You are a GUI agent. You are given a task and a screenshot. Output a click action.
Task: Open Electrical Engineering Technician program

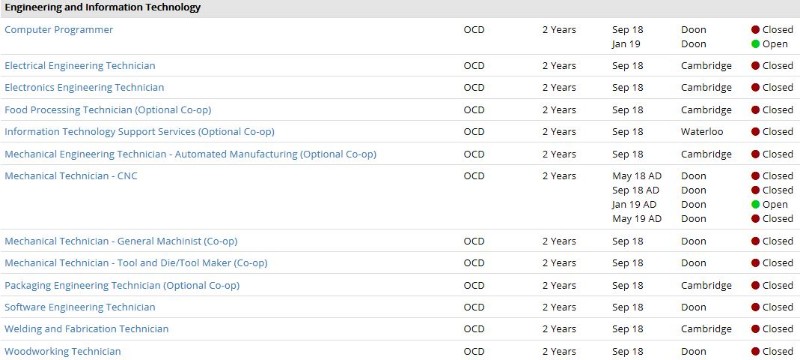click(x=80, y=66)
